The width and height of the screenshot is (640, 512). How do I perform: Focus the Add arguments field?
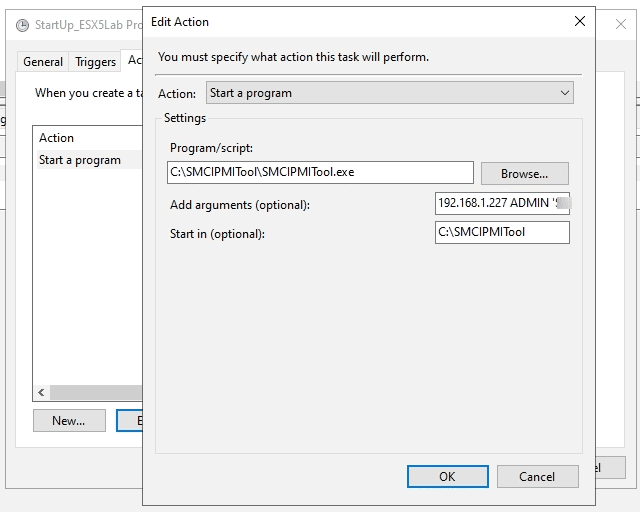(502, 204)
